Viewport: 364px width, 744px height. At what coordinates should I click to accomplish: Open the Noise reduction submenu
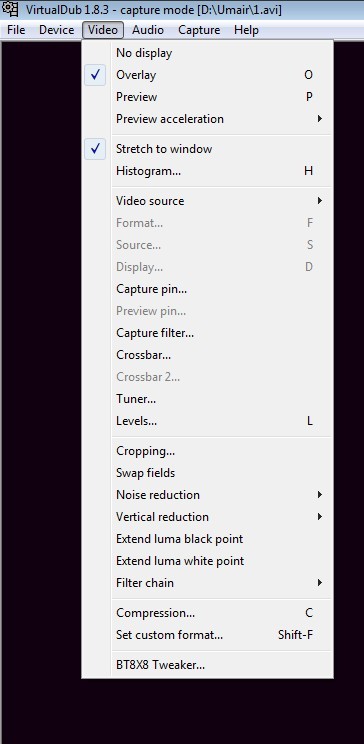pos(207,495)
